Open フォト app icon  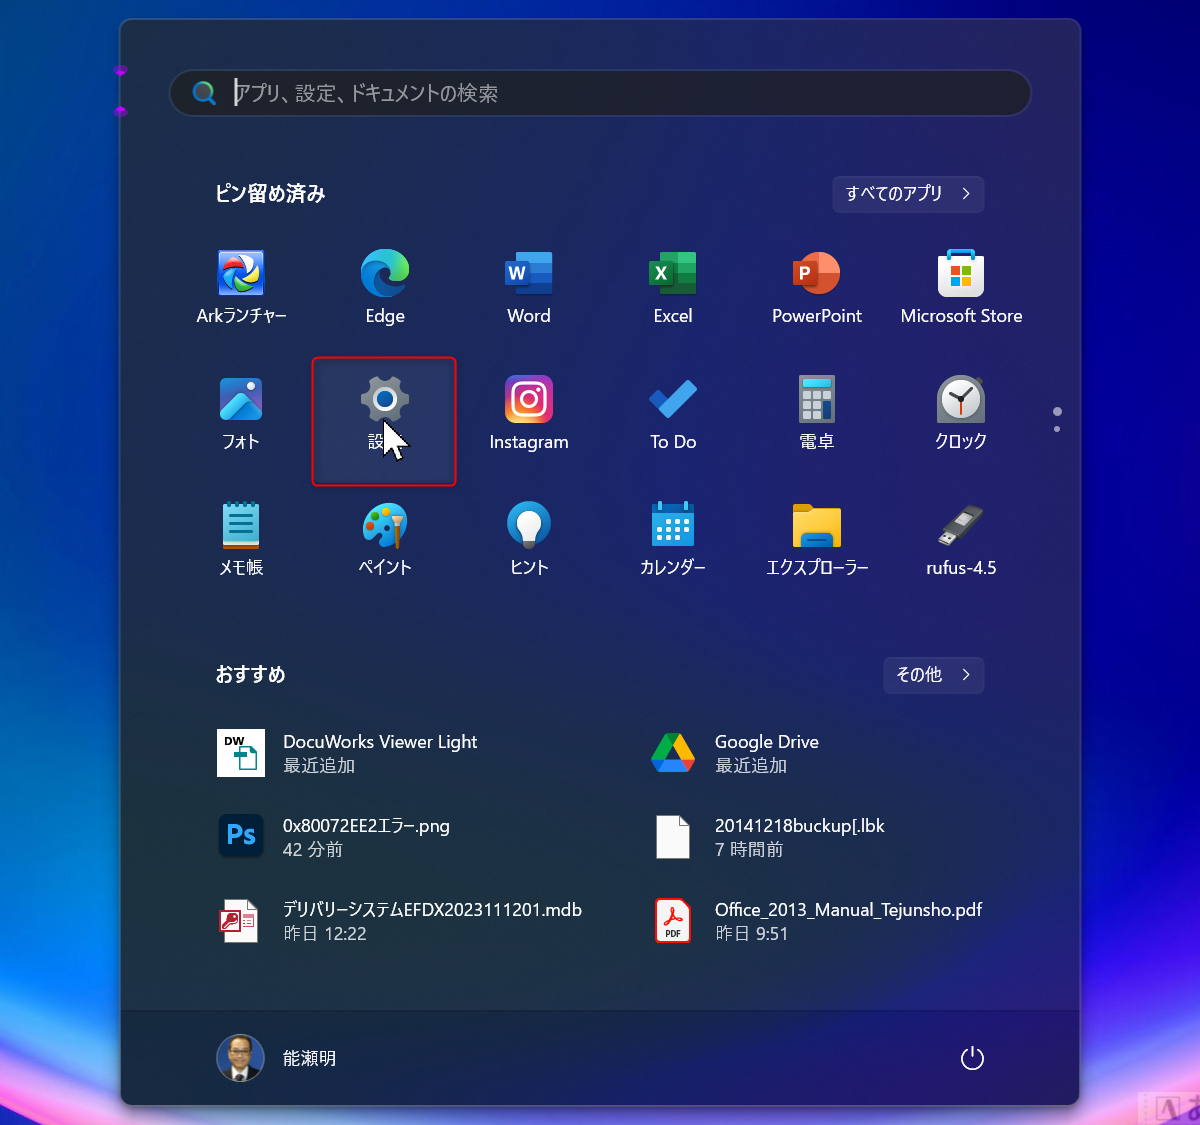coord(241,400)
